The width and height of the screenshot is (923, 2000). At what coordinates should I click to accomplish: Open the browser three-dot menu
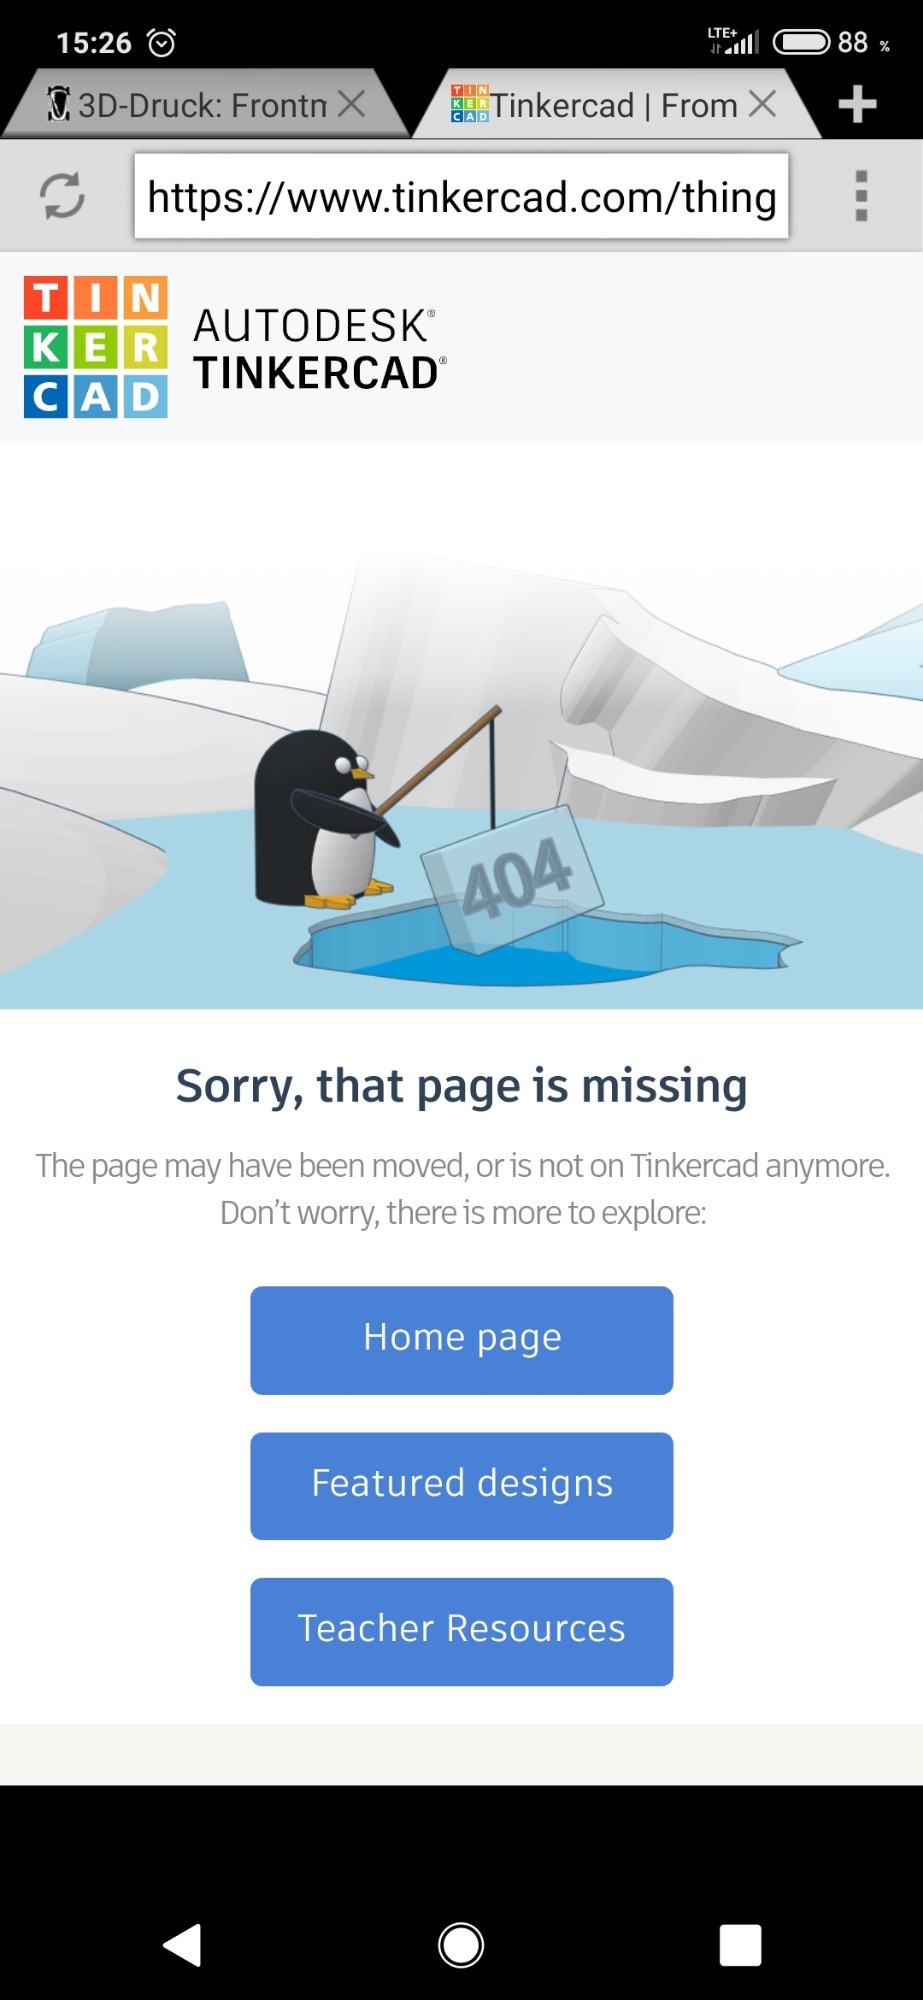pos(861,196)
